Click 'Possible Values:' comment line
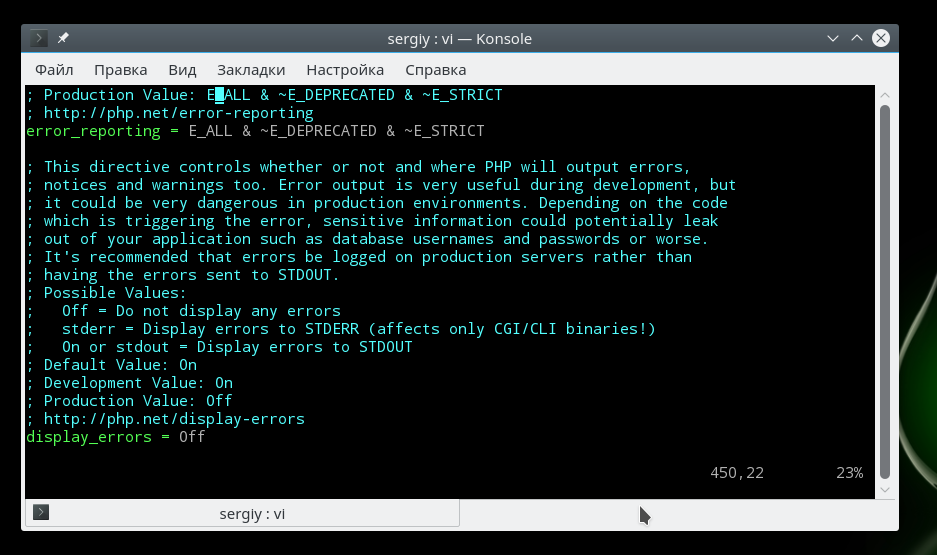The image size is (937, 555). (106, 293)
